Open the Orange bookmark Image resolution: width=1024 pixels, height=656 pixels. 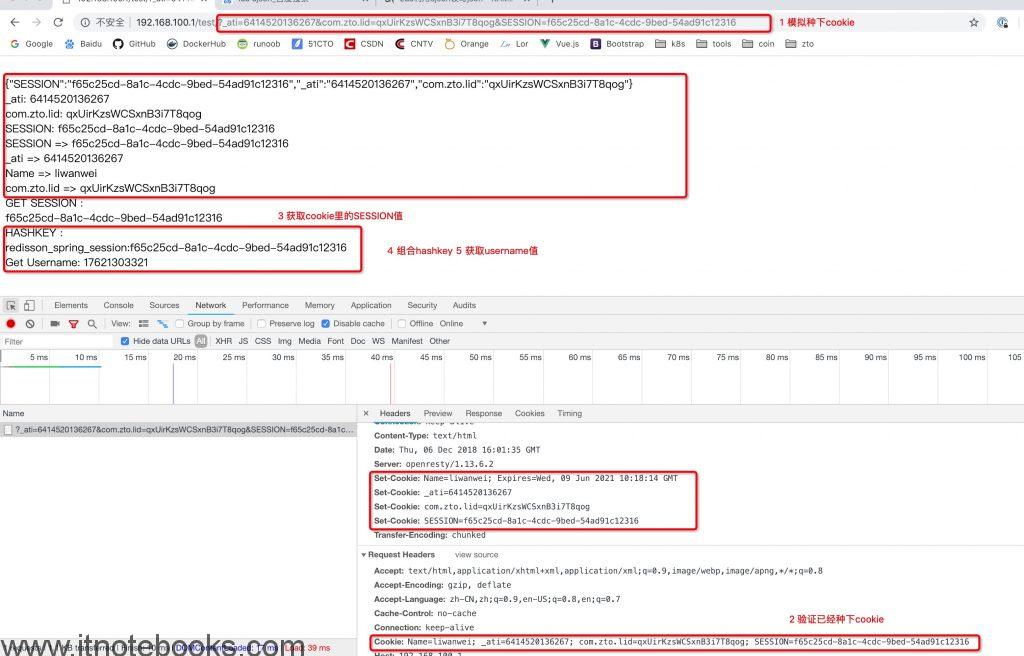click(x=466, y=44)
